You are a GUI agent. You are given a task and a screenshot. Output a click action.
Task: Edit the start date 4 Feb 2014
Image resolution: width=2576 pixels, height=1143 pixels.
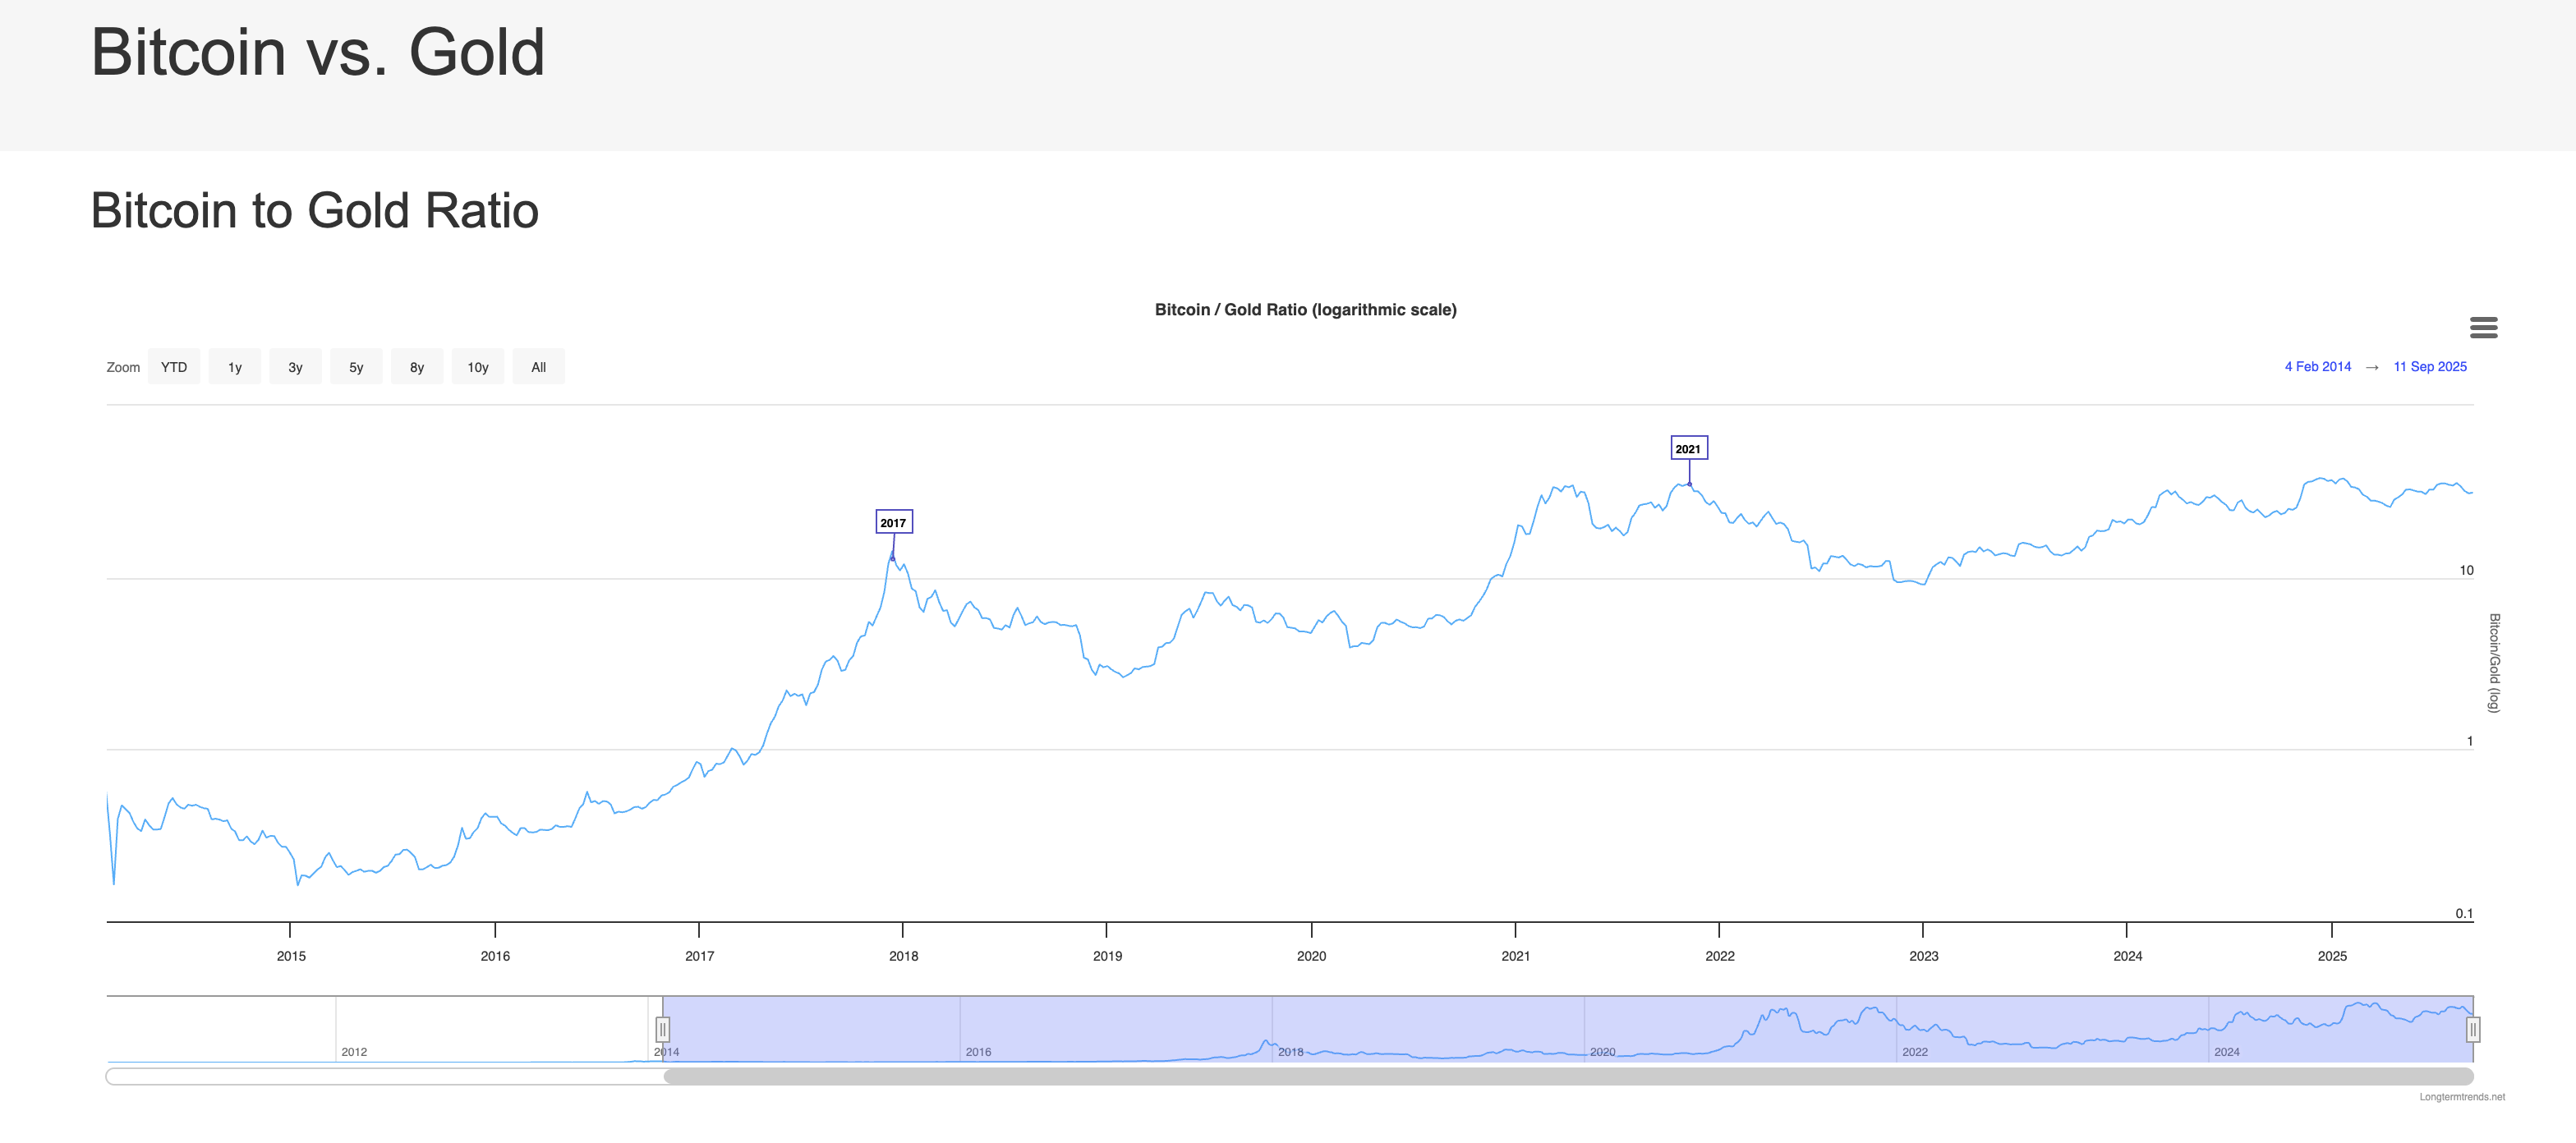(x=2317, y=367)
